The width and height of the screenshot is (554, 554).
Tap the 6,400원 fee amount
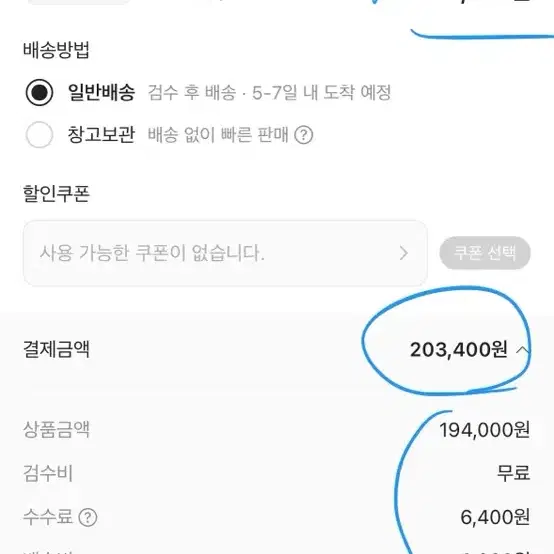pos(495,517)
